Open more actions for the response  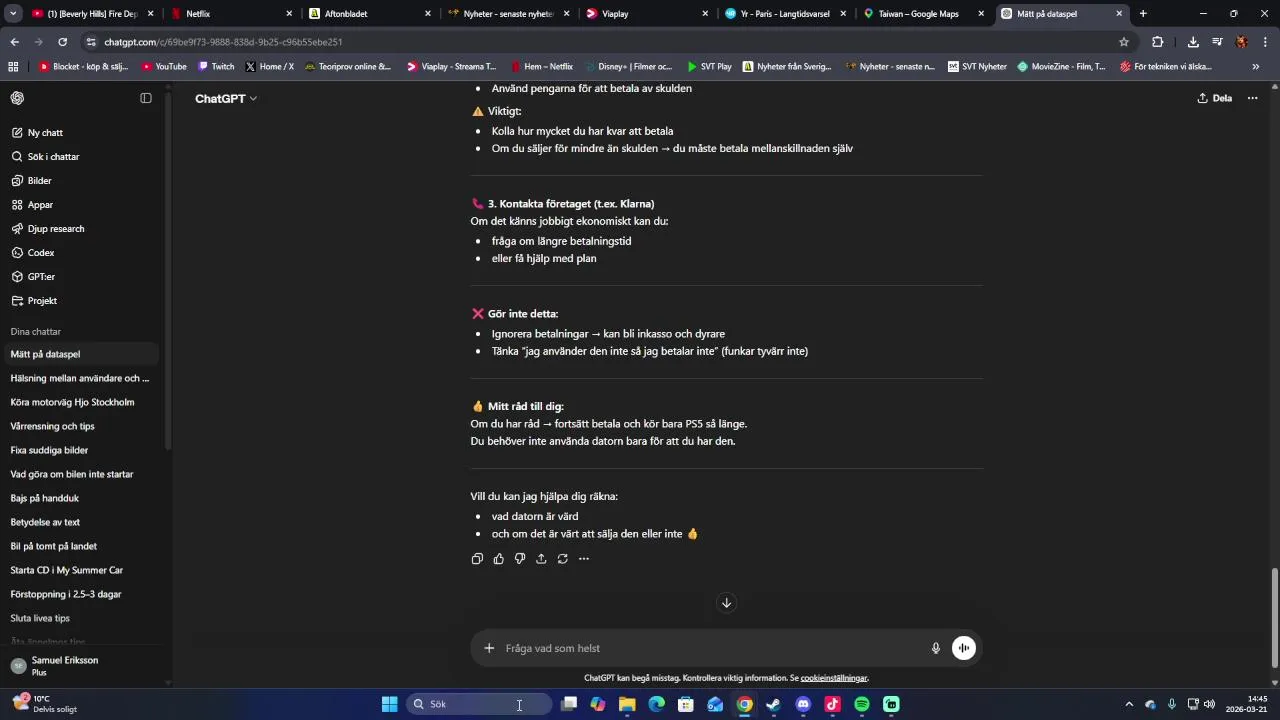[584, 559]
